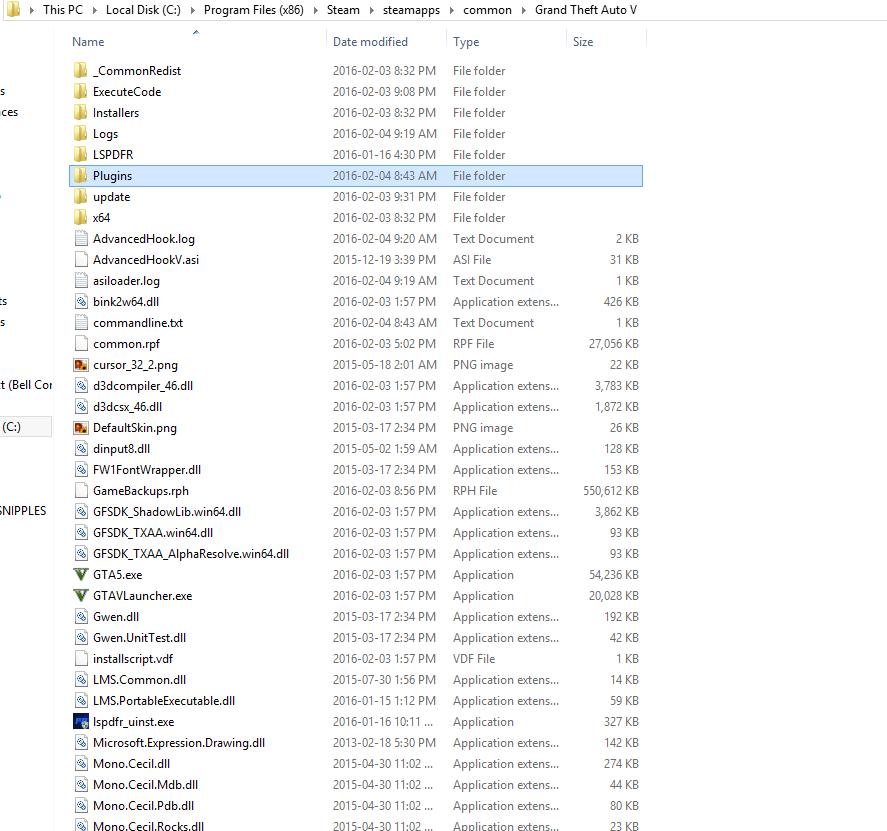
Task: Navigate to steamapps breadcrumb
Action: click(x=411, y=10)
